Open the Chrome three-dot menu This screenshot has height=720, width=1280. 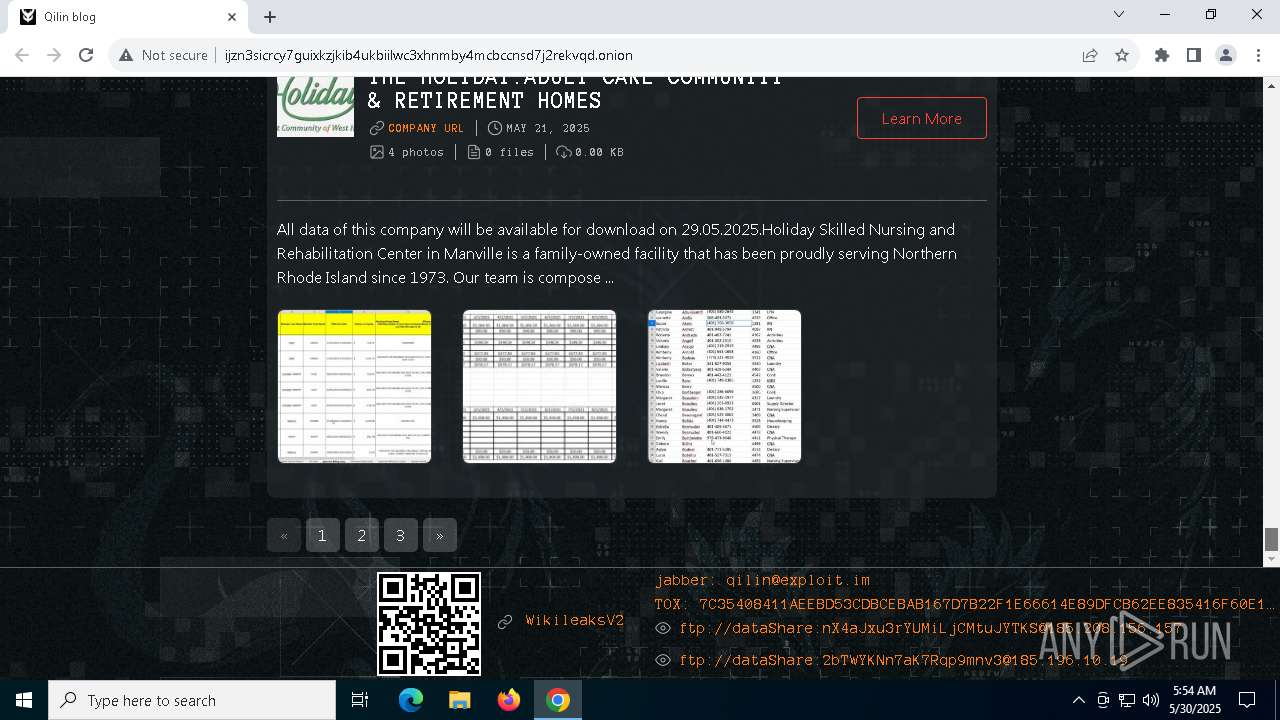1258,55
